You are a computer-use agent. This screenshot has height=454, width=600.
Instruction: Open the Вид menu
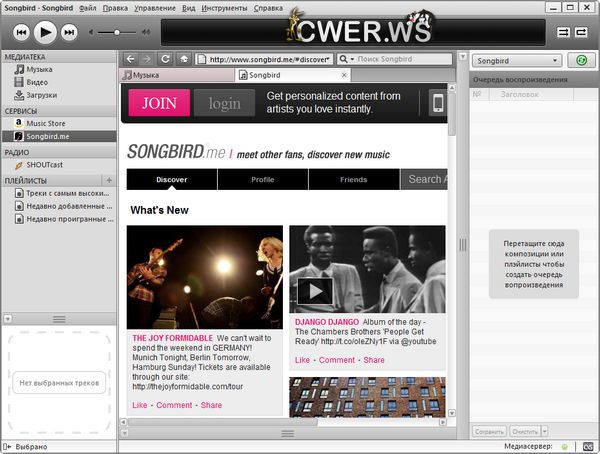tap(188, 8)
